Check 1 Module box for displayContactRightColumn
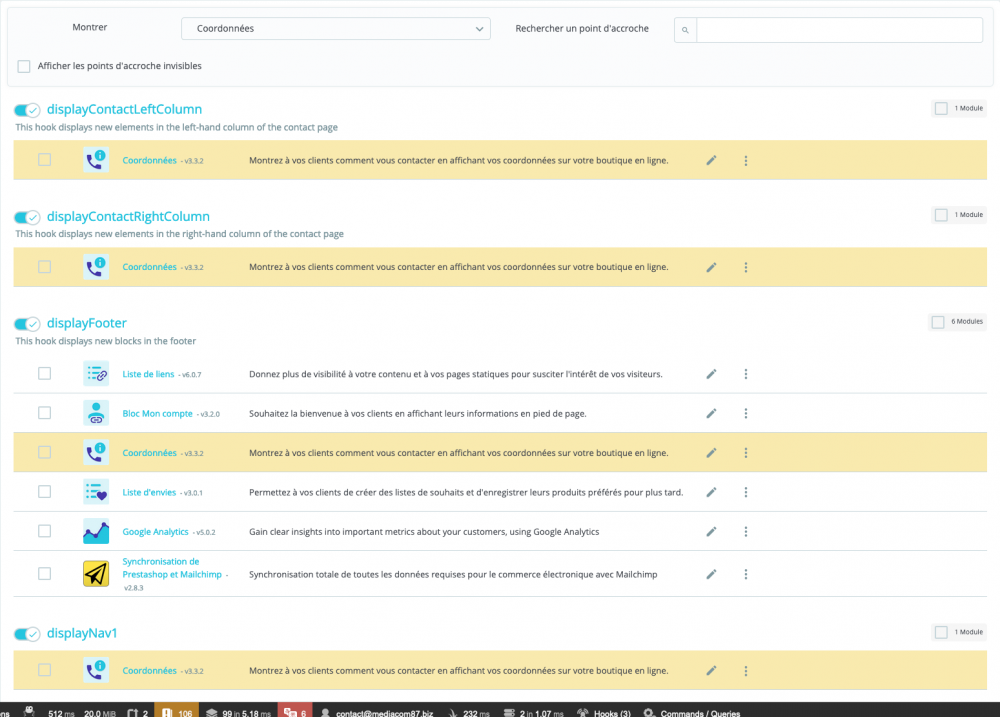This screenshot has height=717, width=1000. [941, 215]
